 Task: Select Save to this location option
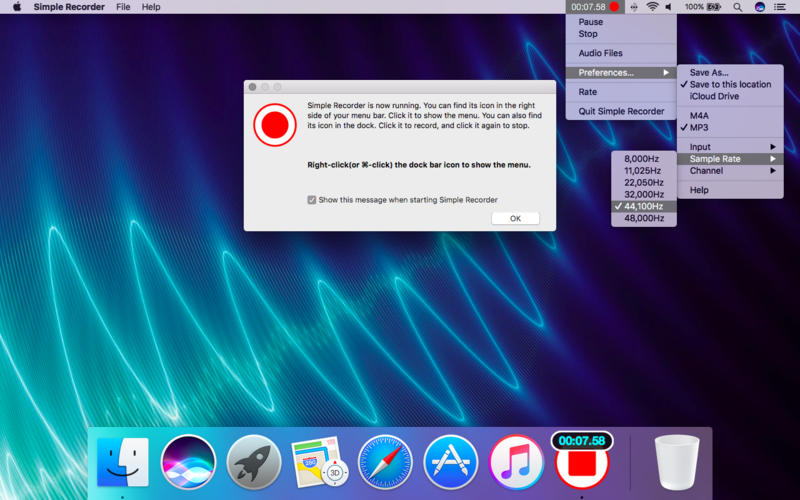tap(730, 85)
